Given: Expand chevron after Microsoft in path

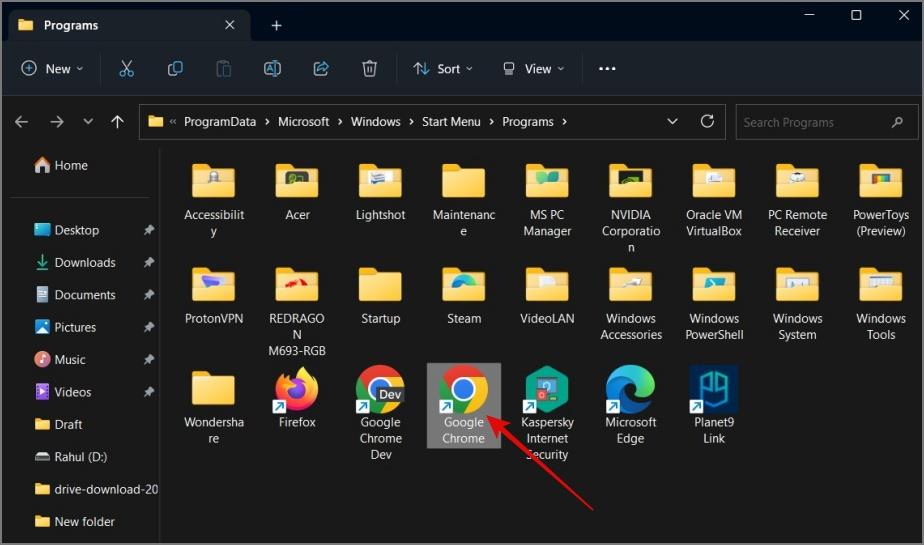Looking at the screenshot, I should click(x=340, y=122).
